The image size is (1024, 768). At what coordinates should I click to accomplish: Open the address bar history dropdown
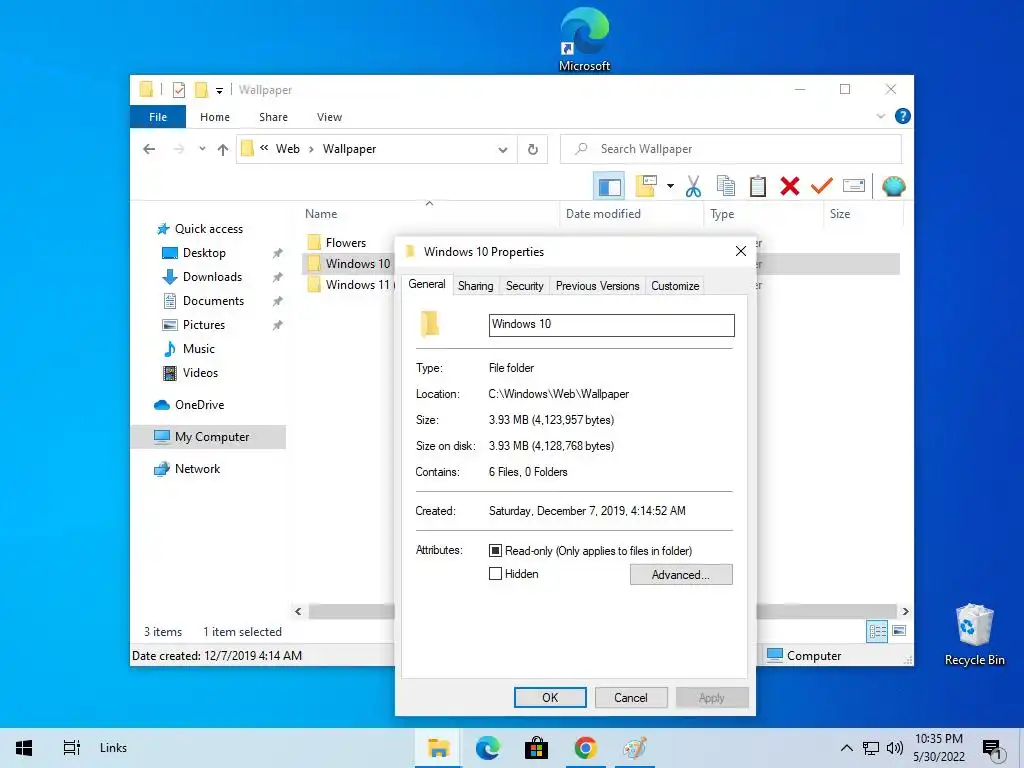(503, 150)
